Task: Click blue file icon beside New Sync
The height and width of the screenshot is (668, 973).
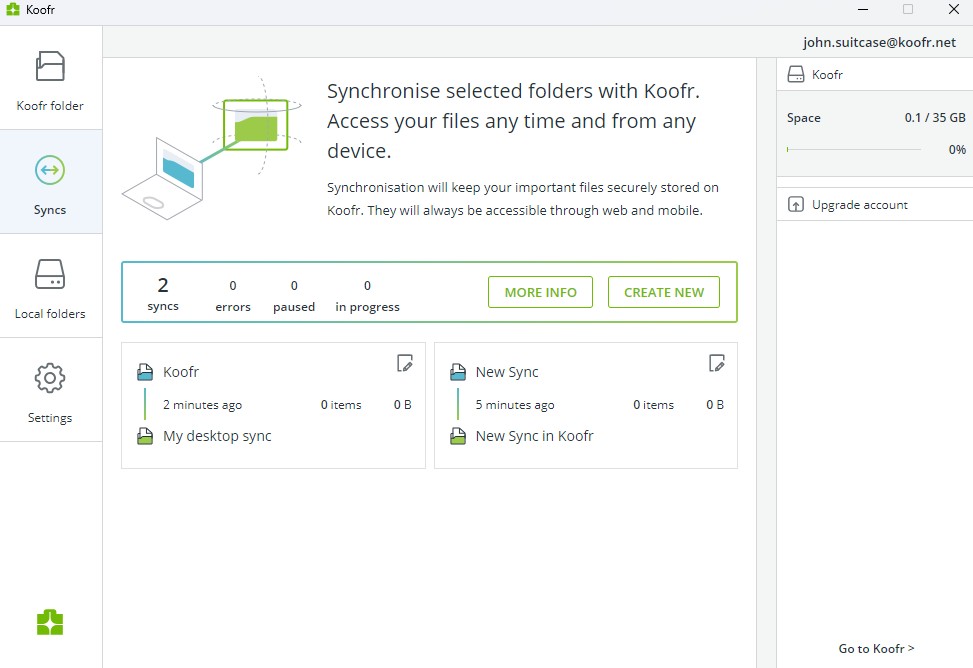Action: tap(458, 372)
